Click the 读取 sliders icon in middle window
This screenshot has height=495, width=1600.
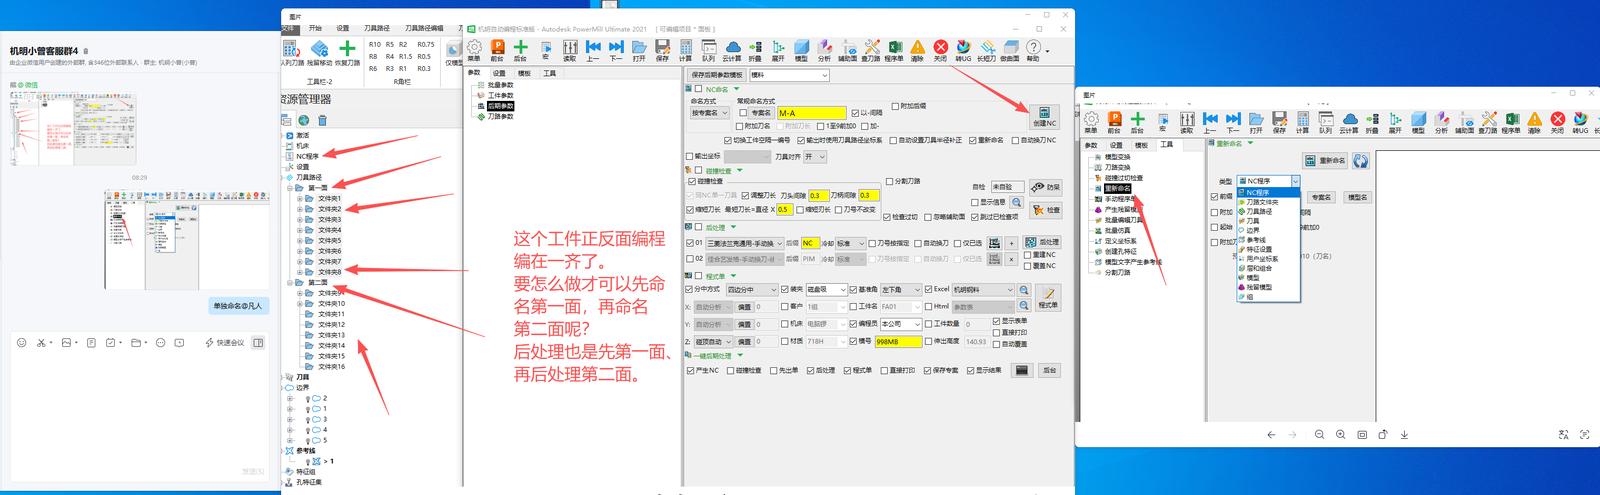point(570,48)
